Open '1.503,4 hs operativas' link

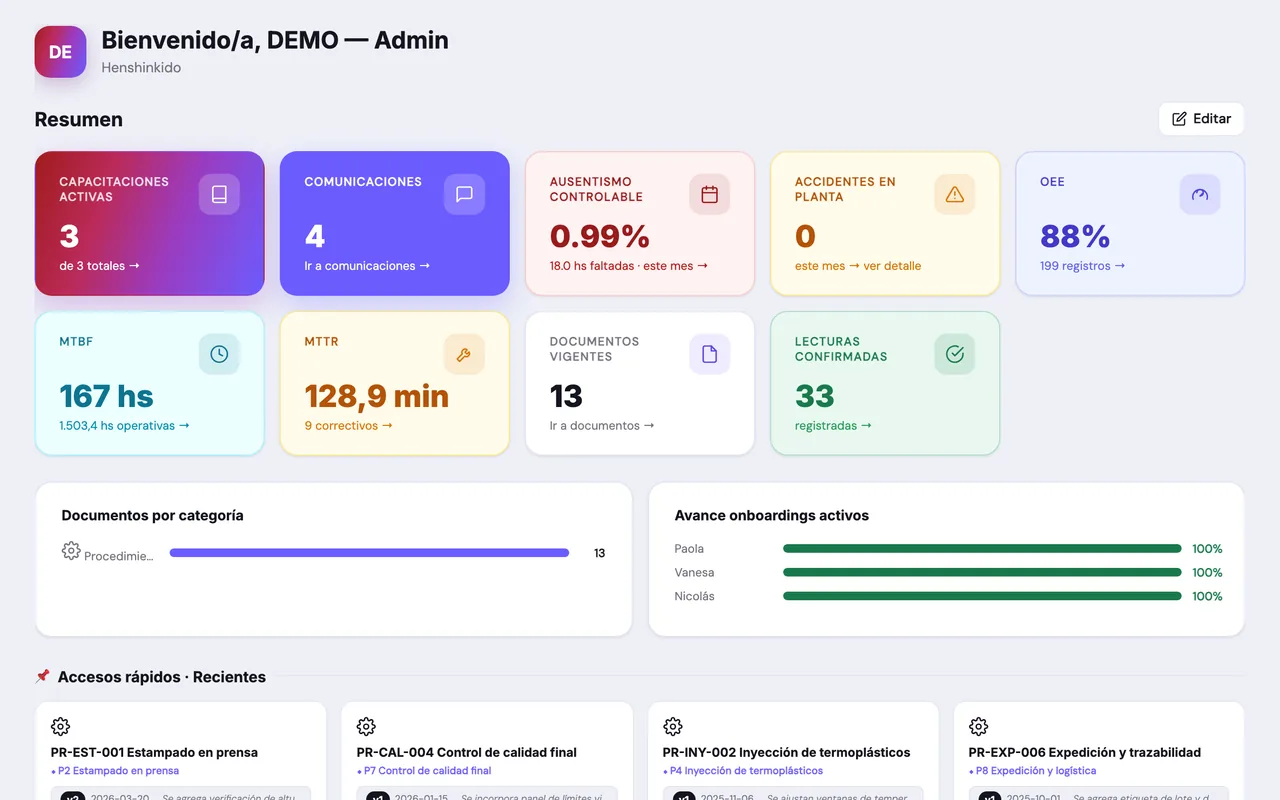pos(124,426)
